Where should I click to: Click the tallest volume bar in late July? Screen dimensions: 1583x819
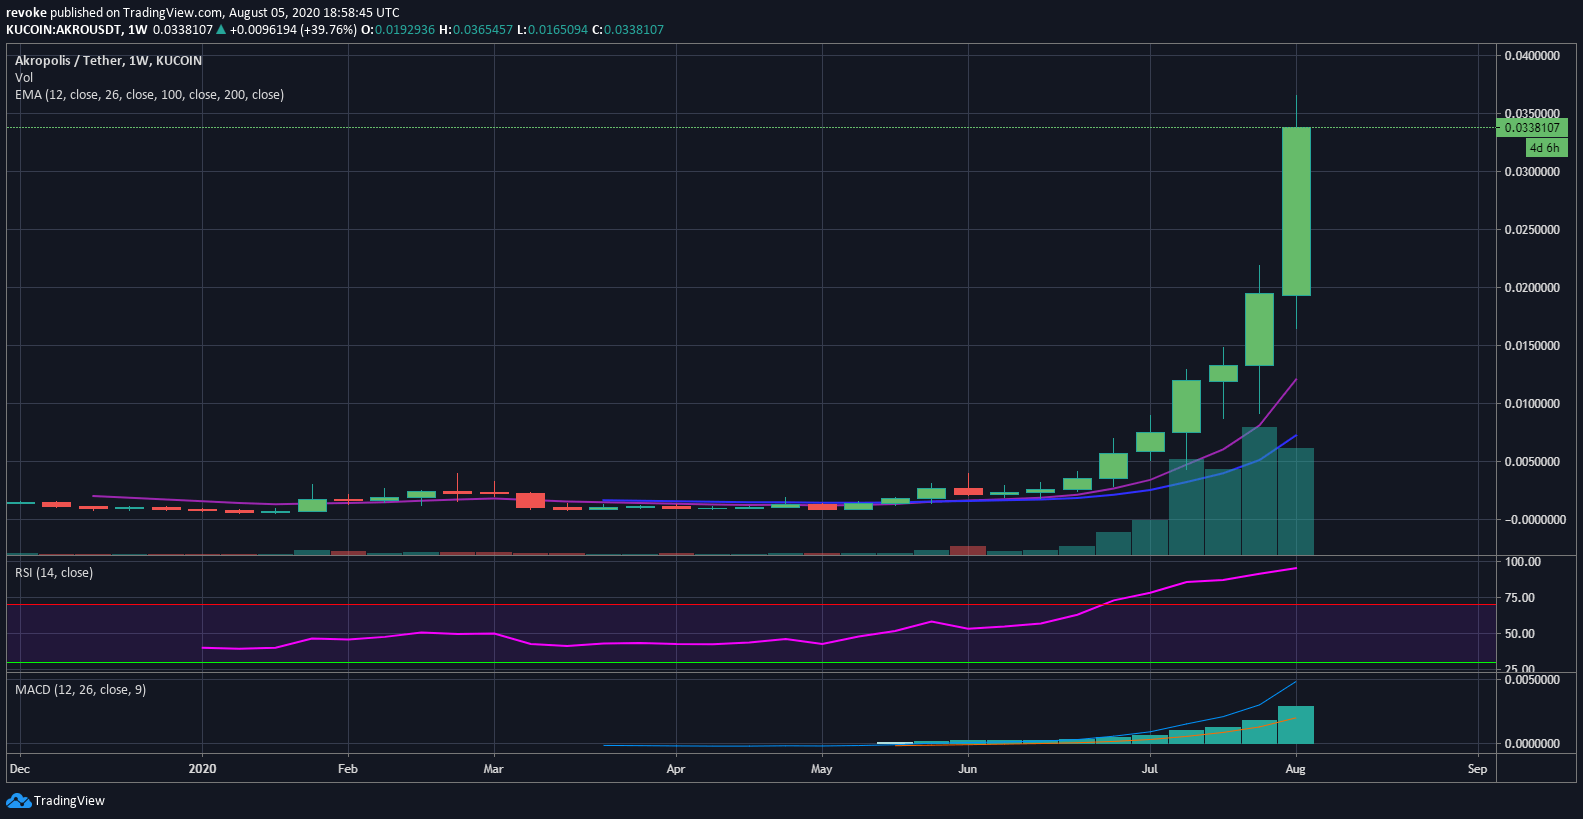tap(1259, 490)
